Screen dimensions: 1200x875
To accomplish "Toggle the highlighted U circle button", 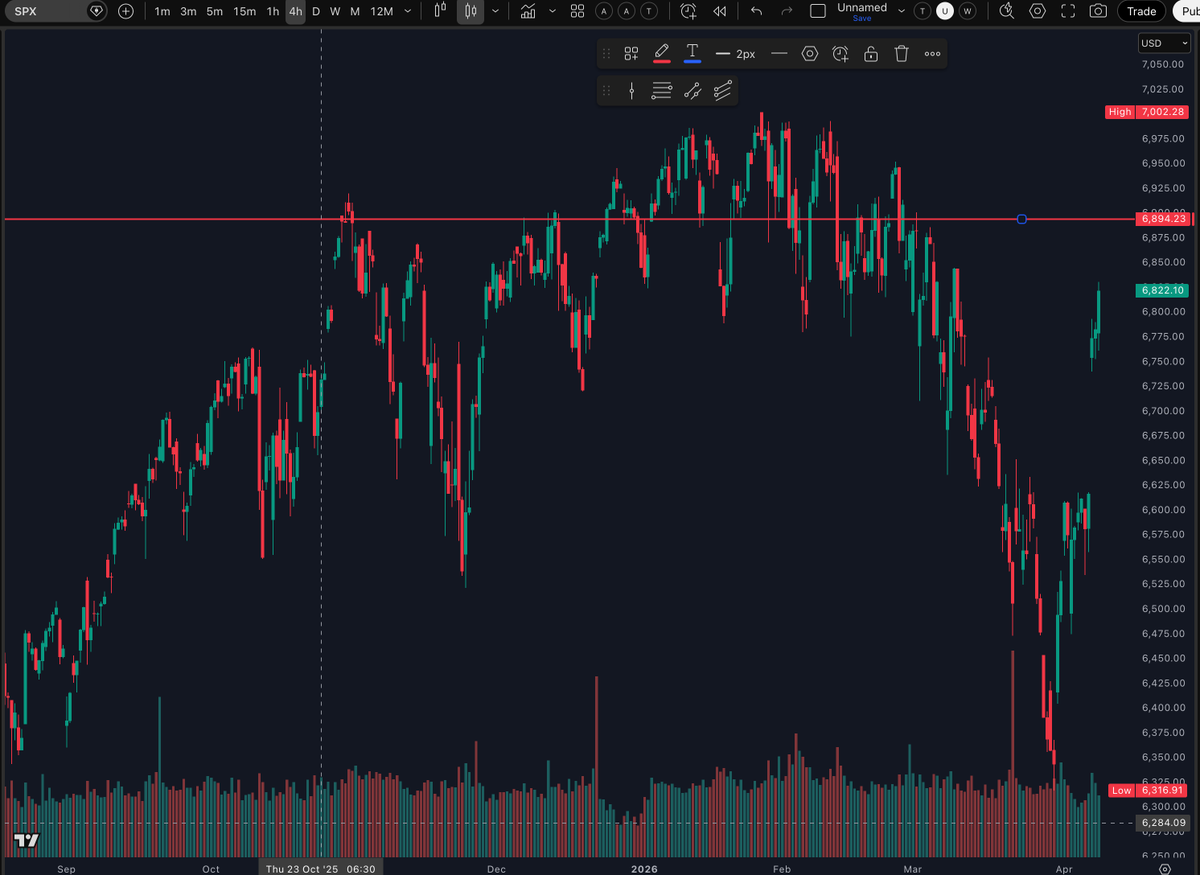I will click(945, 11).
